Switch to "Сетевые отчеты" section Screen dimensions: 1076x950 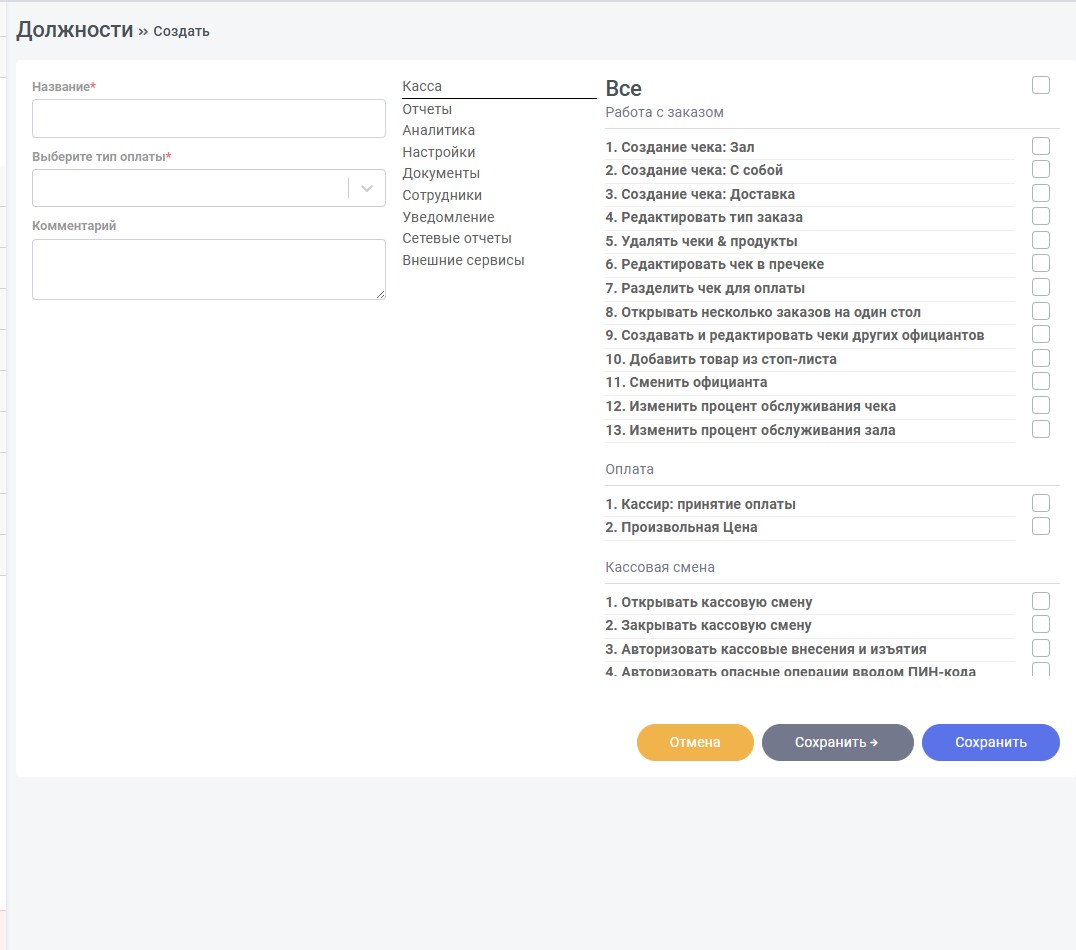[x=457, y=239]
